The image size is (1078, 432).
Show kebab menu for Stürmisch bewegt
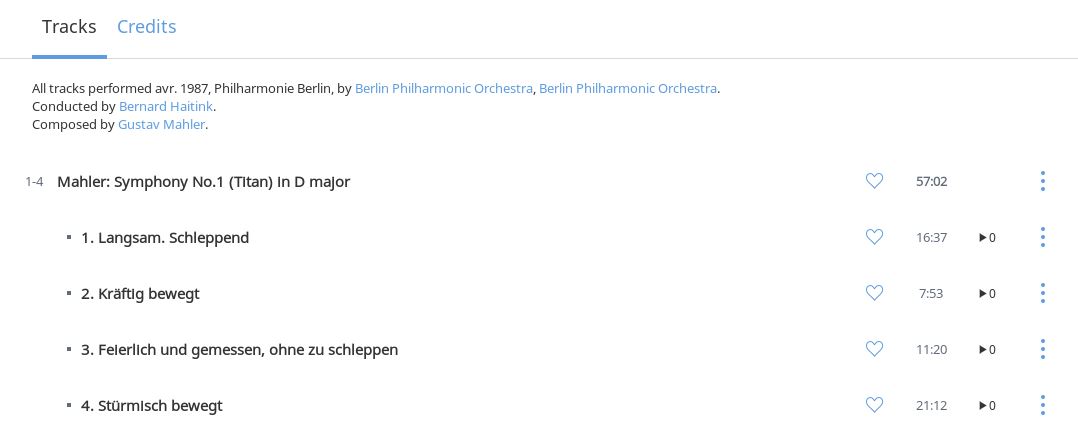(x=1042, y=405)
